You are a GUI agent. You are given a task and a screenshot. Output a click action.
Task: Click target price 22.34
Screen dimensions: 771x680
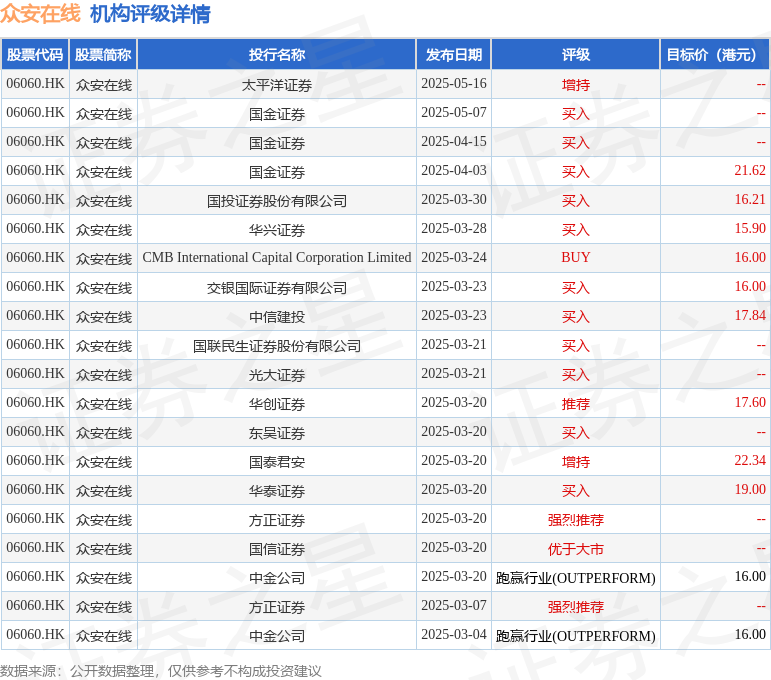click(750, 461)
